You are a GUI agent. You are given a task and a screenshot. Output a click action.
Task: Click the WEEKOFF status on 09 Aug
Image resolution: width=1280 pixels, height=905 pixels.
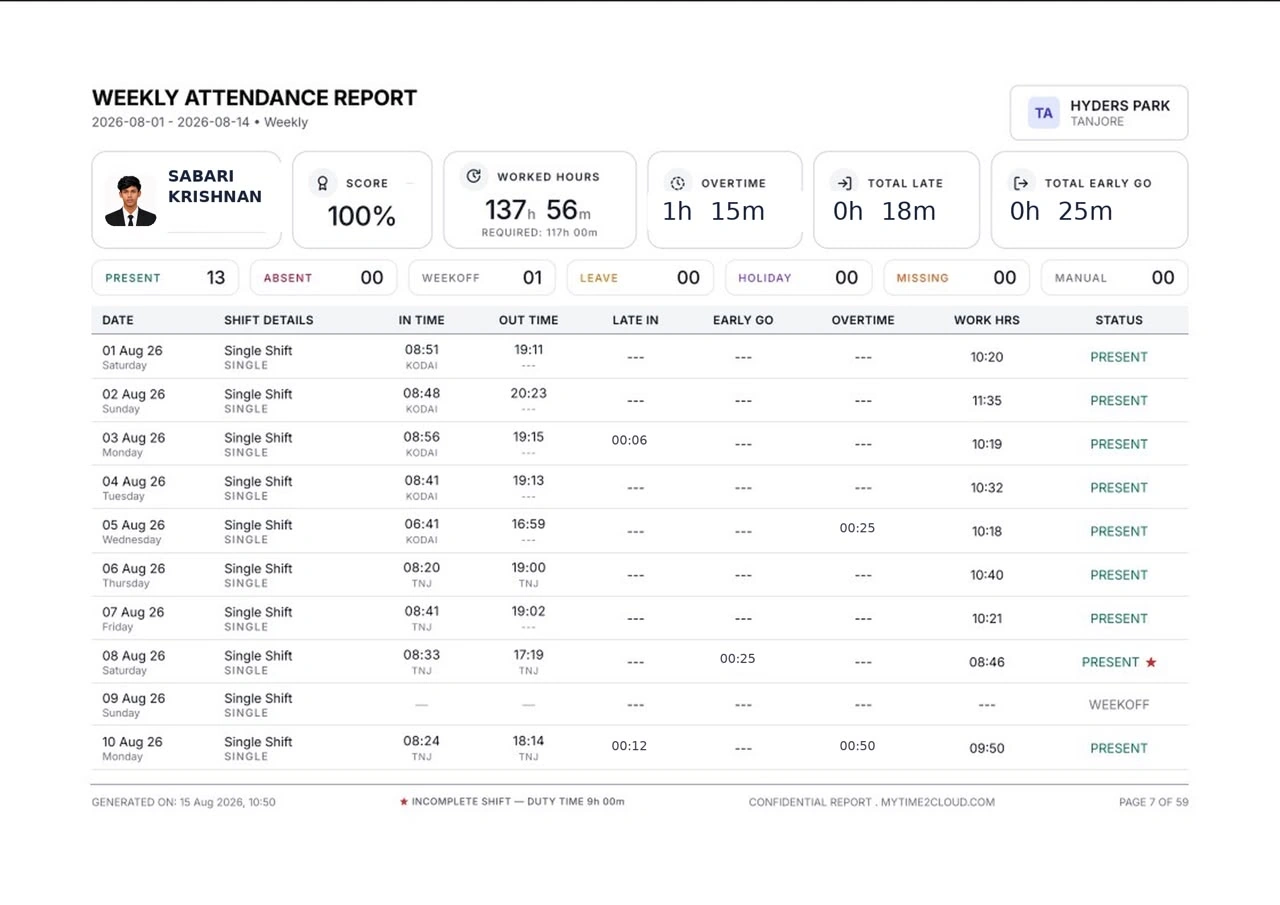[1119, 705]
